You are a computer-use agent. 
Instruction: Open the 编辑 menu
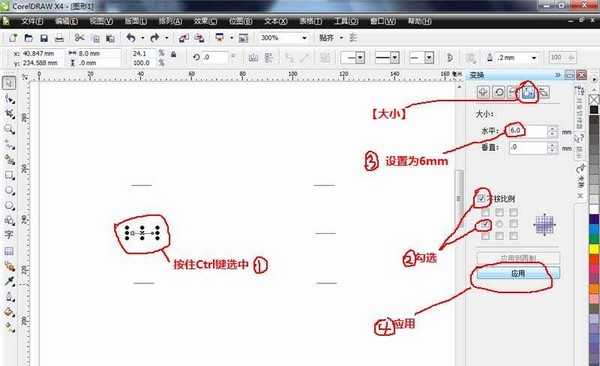click(67, 21)
